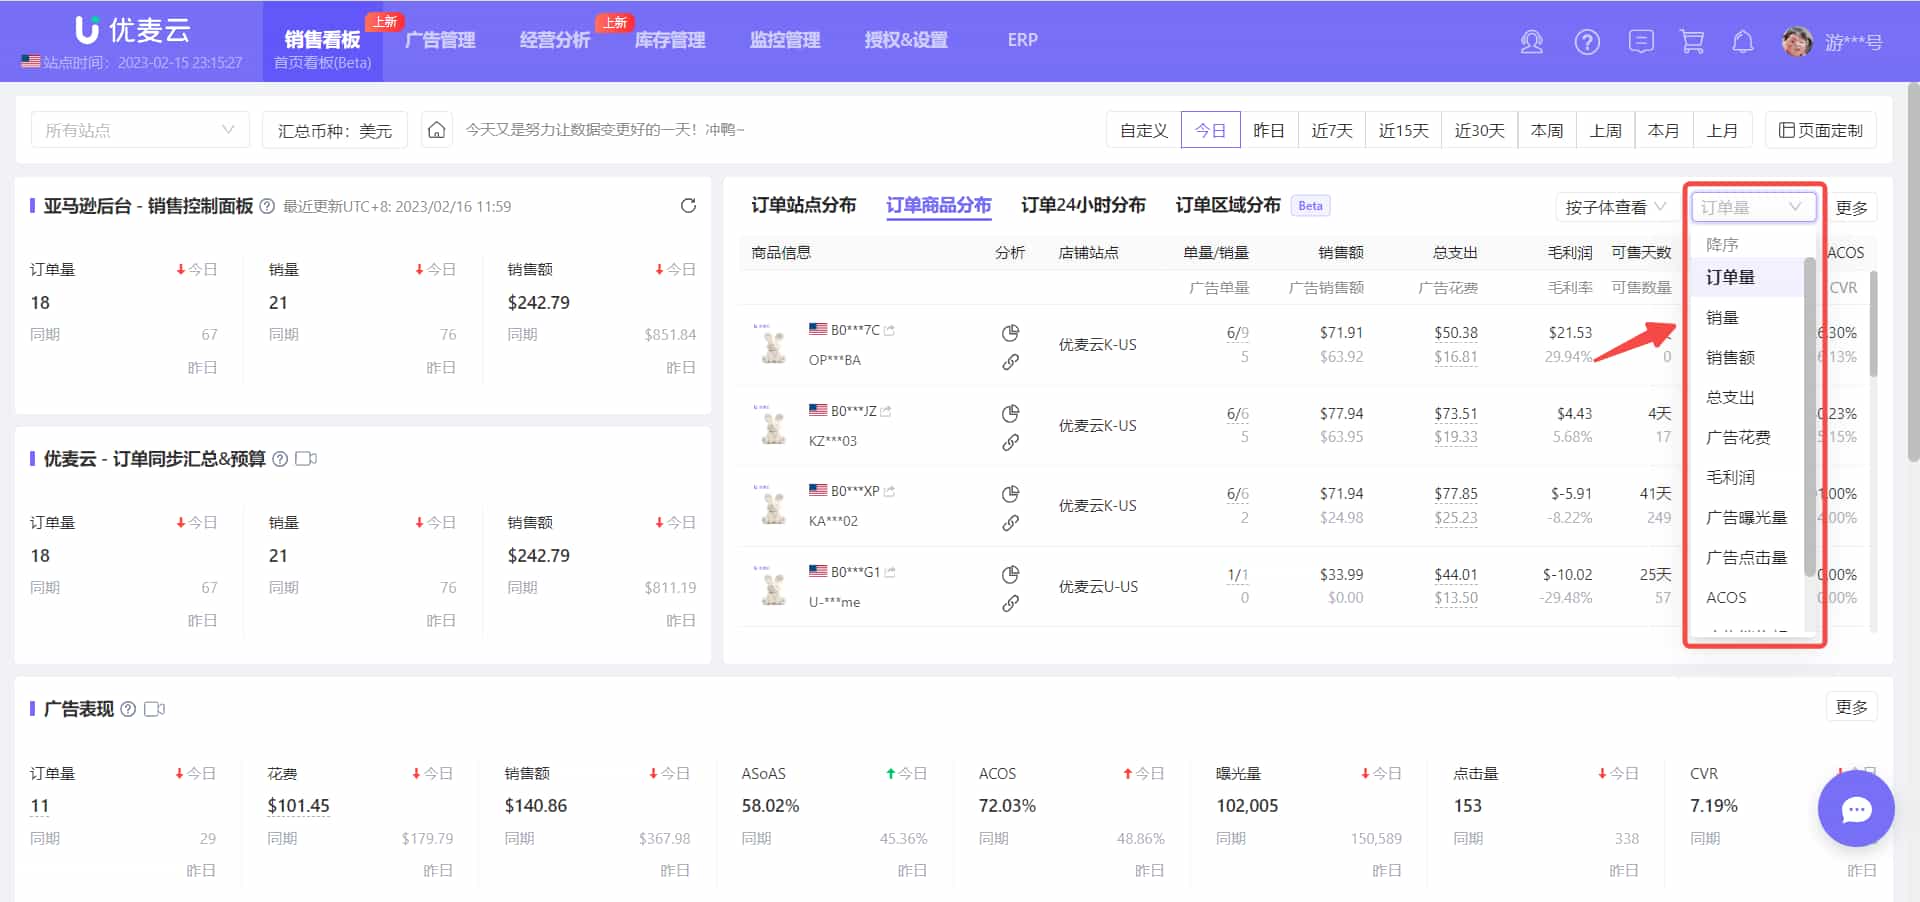Viewport: 1920px width, 902px height.
Task: Select the 自定义 date range
Action: pyautogui.click(x=1144, y=130)
